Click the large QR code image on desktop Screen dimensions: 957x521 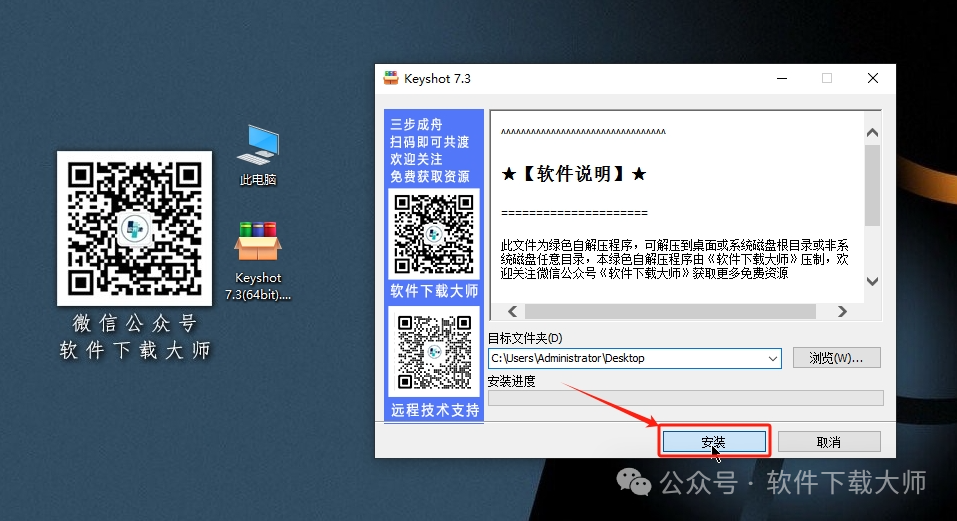[134, 228]
